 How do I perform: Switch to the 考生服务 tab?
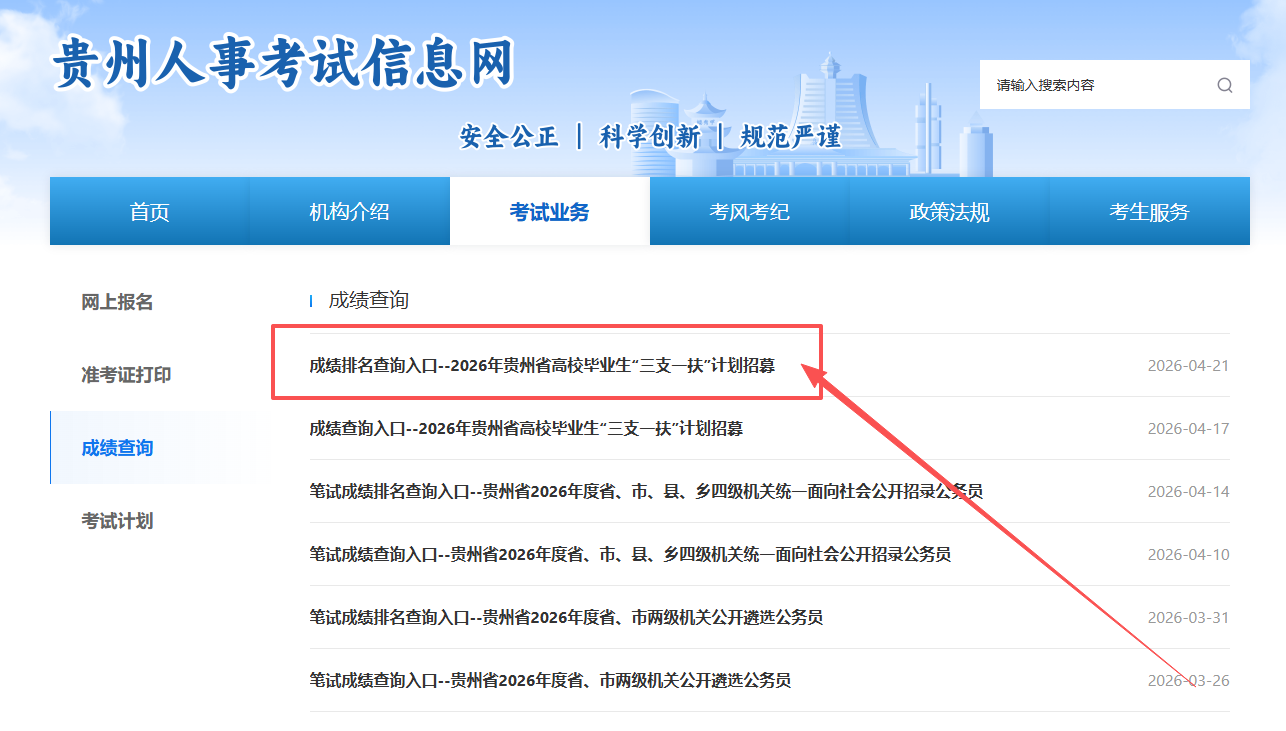1149,212
